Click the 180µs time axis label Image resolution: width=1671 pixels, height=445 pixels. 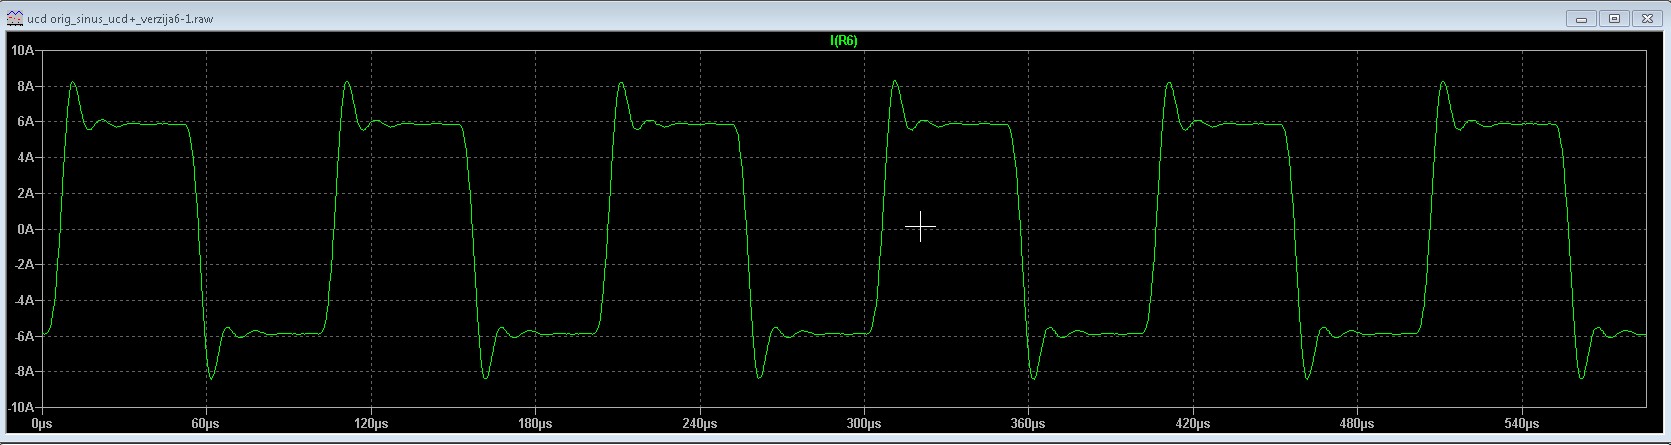click(x=535, y=424)
